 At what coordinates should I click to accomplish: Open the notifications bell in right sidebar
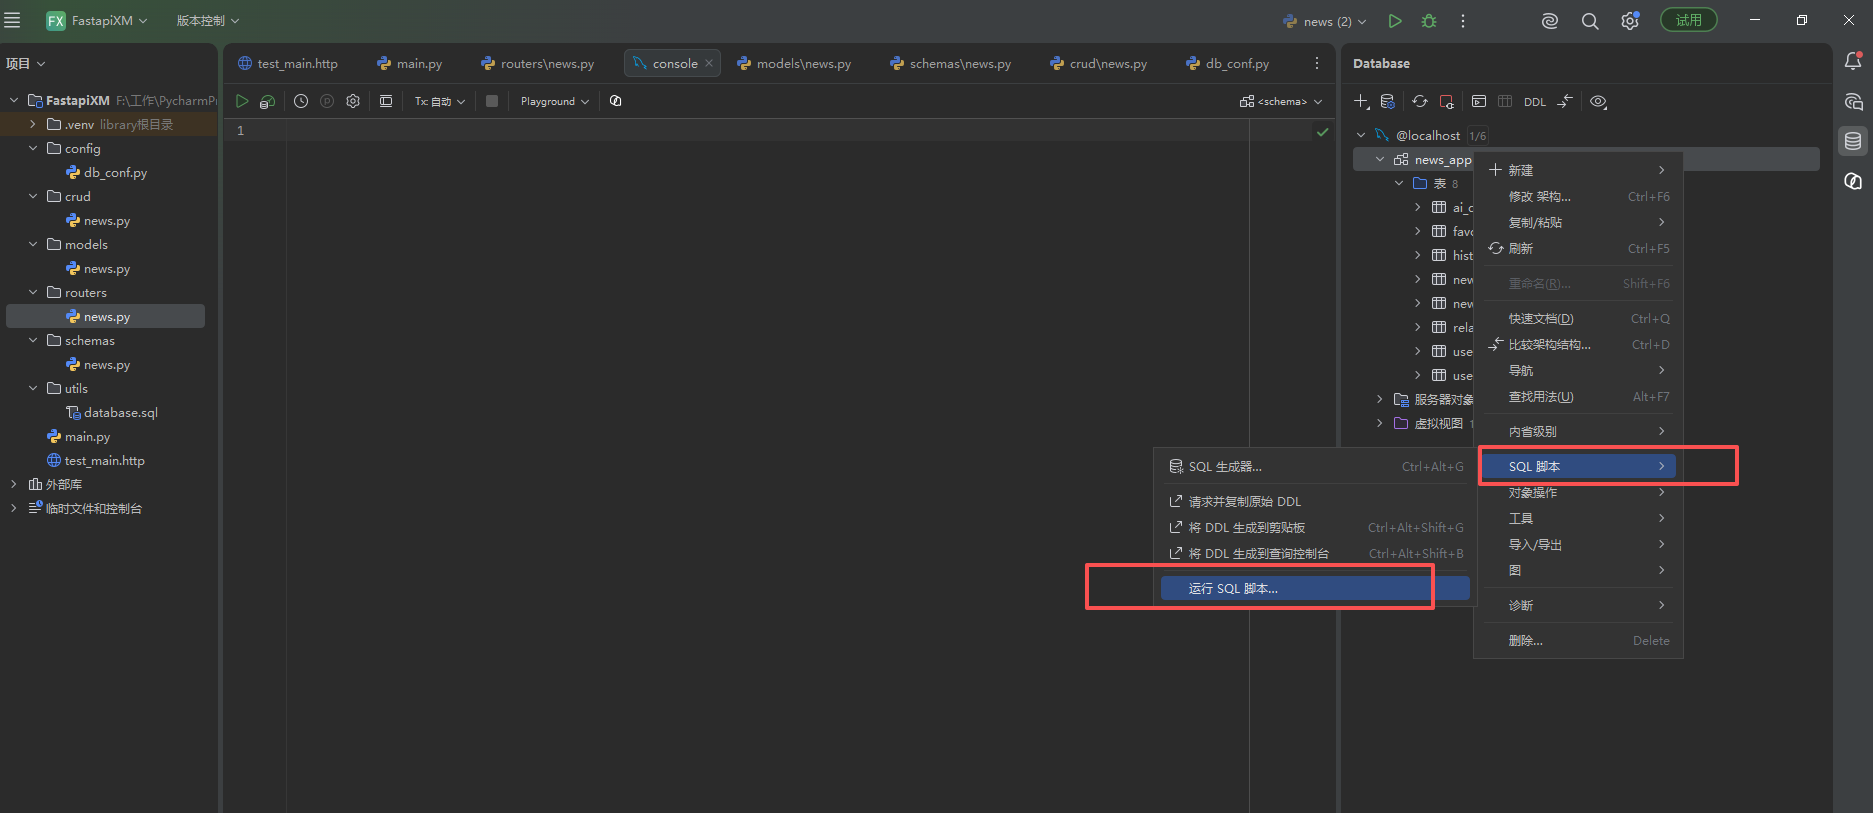click(x=1853, y=62)
